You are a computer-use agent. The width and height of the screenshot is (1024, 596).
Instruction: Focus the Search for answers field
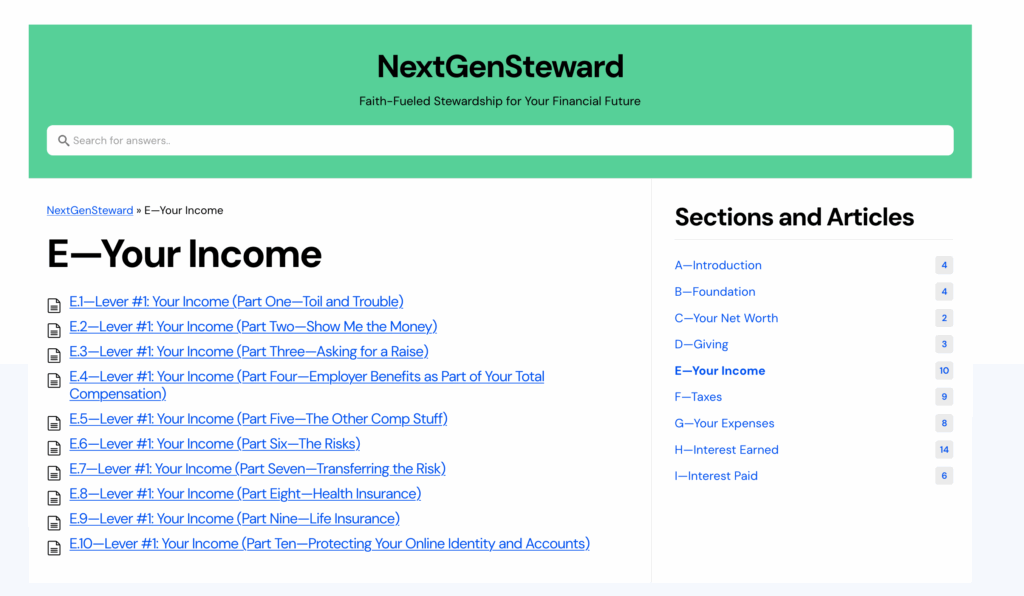pyautogui.click(x=500, y=140)
